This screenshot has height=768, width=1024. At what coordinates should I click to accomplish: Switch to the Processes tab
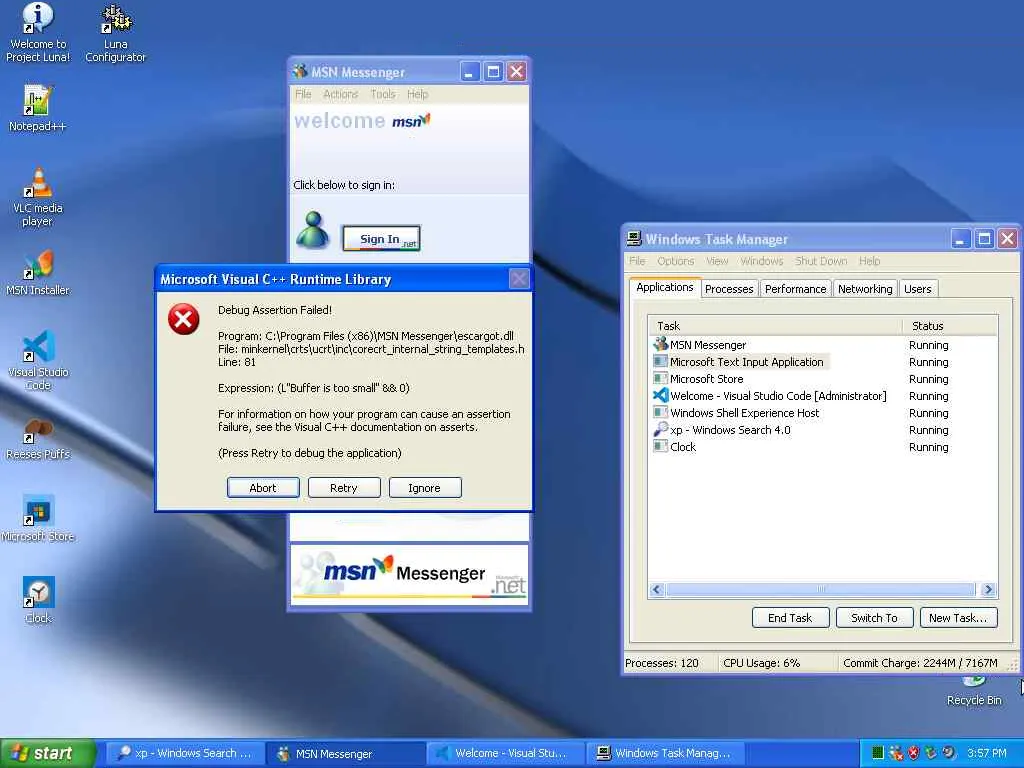click(729, 289)
